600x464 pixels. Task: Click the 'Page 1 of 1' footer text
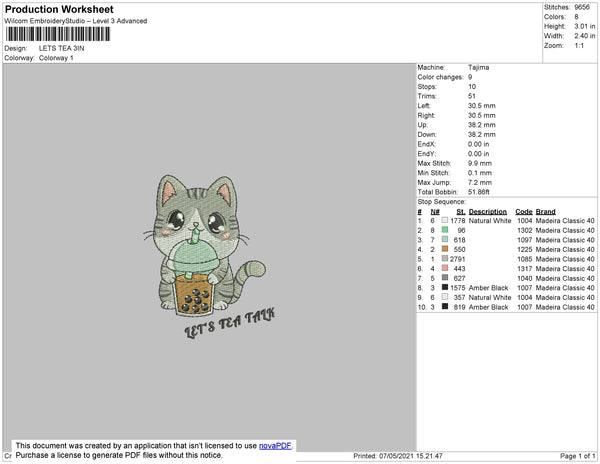coord(578,456)
